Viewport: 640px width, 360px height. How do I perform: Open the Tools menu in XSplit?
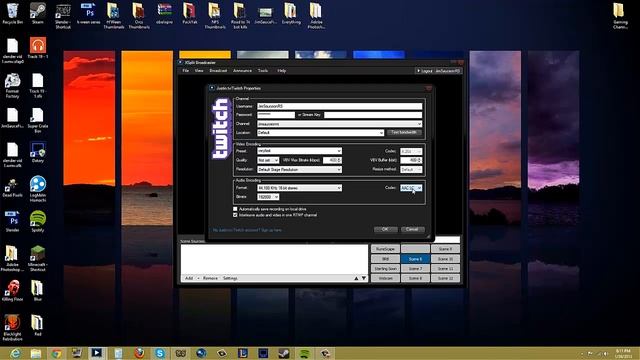tap(263, 71)
